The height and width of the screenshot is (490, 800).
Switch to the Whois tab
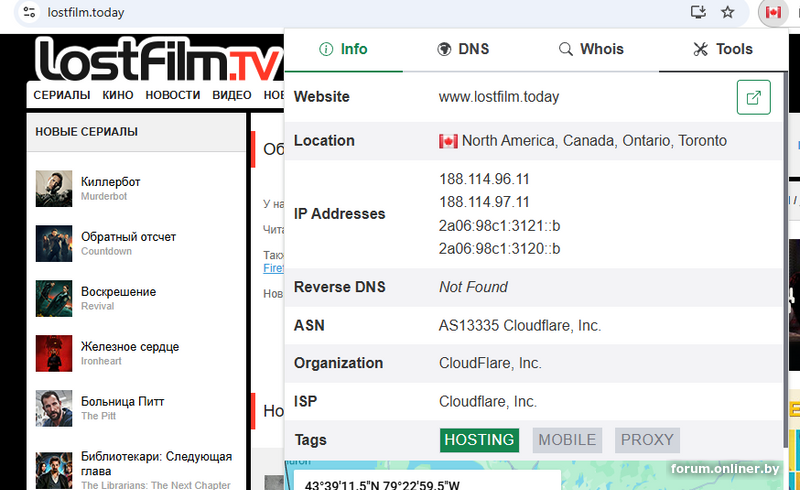click(x=591, y=49)
